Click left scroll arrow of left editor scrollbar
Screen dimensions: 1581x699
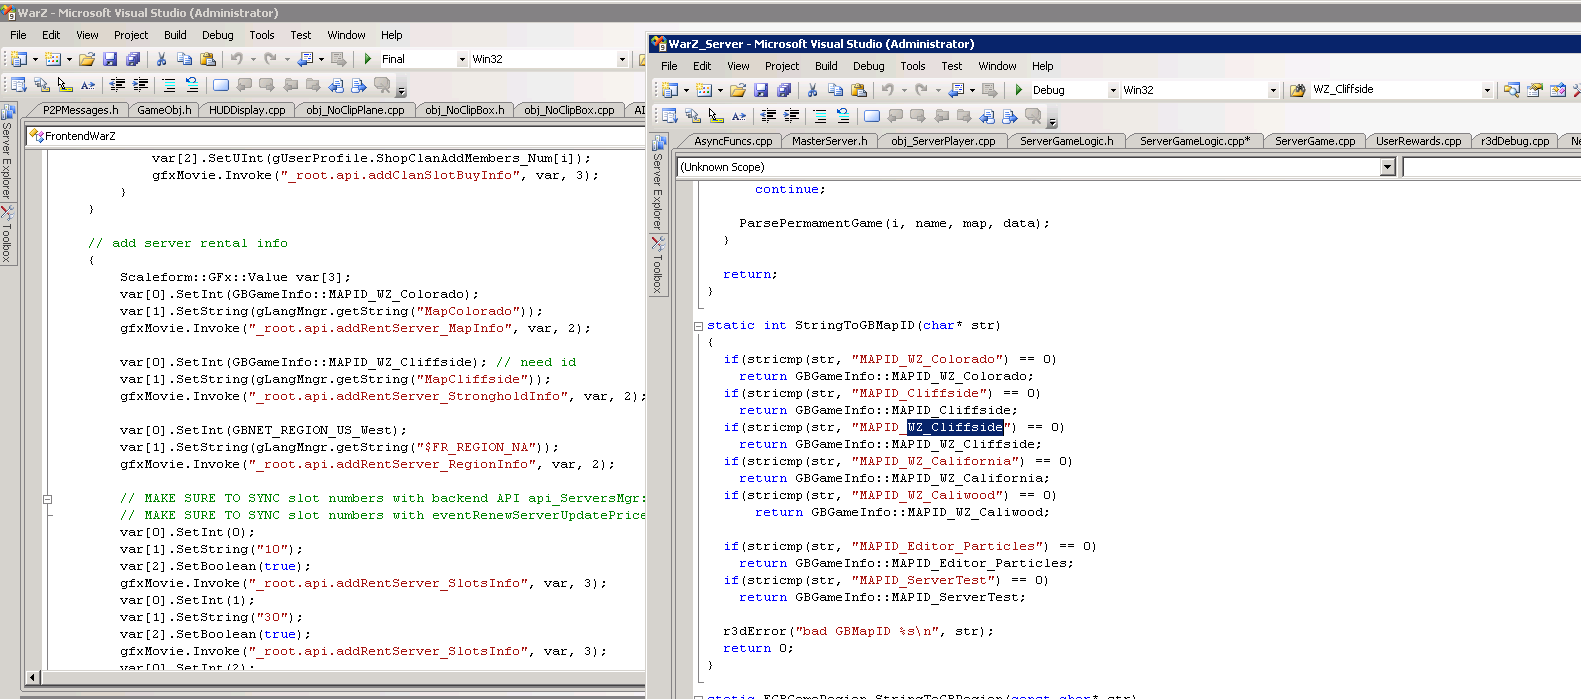33,677
